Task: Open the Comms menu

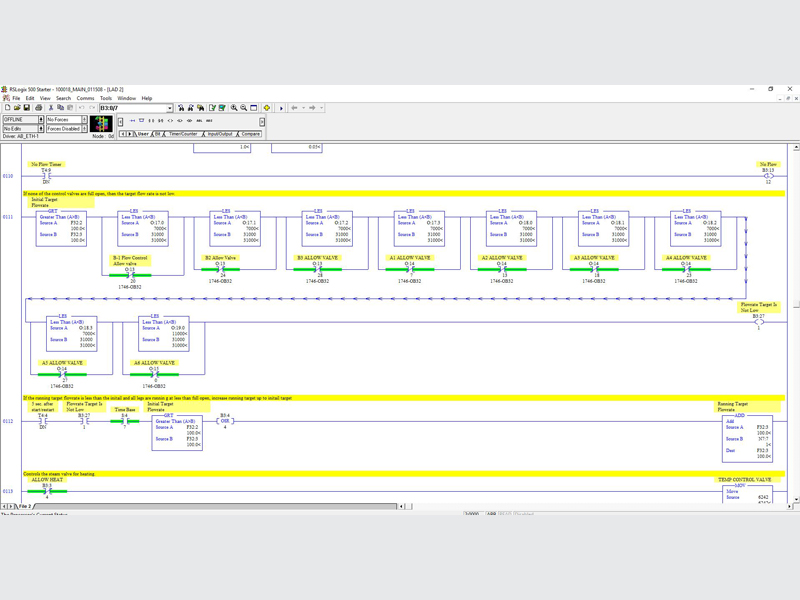Action: click(85, 98)
